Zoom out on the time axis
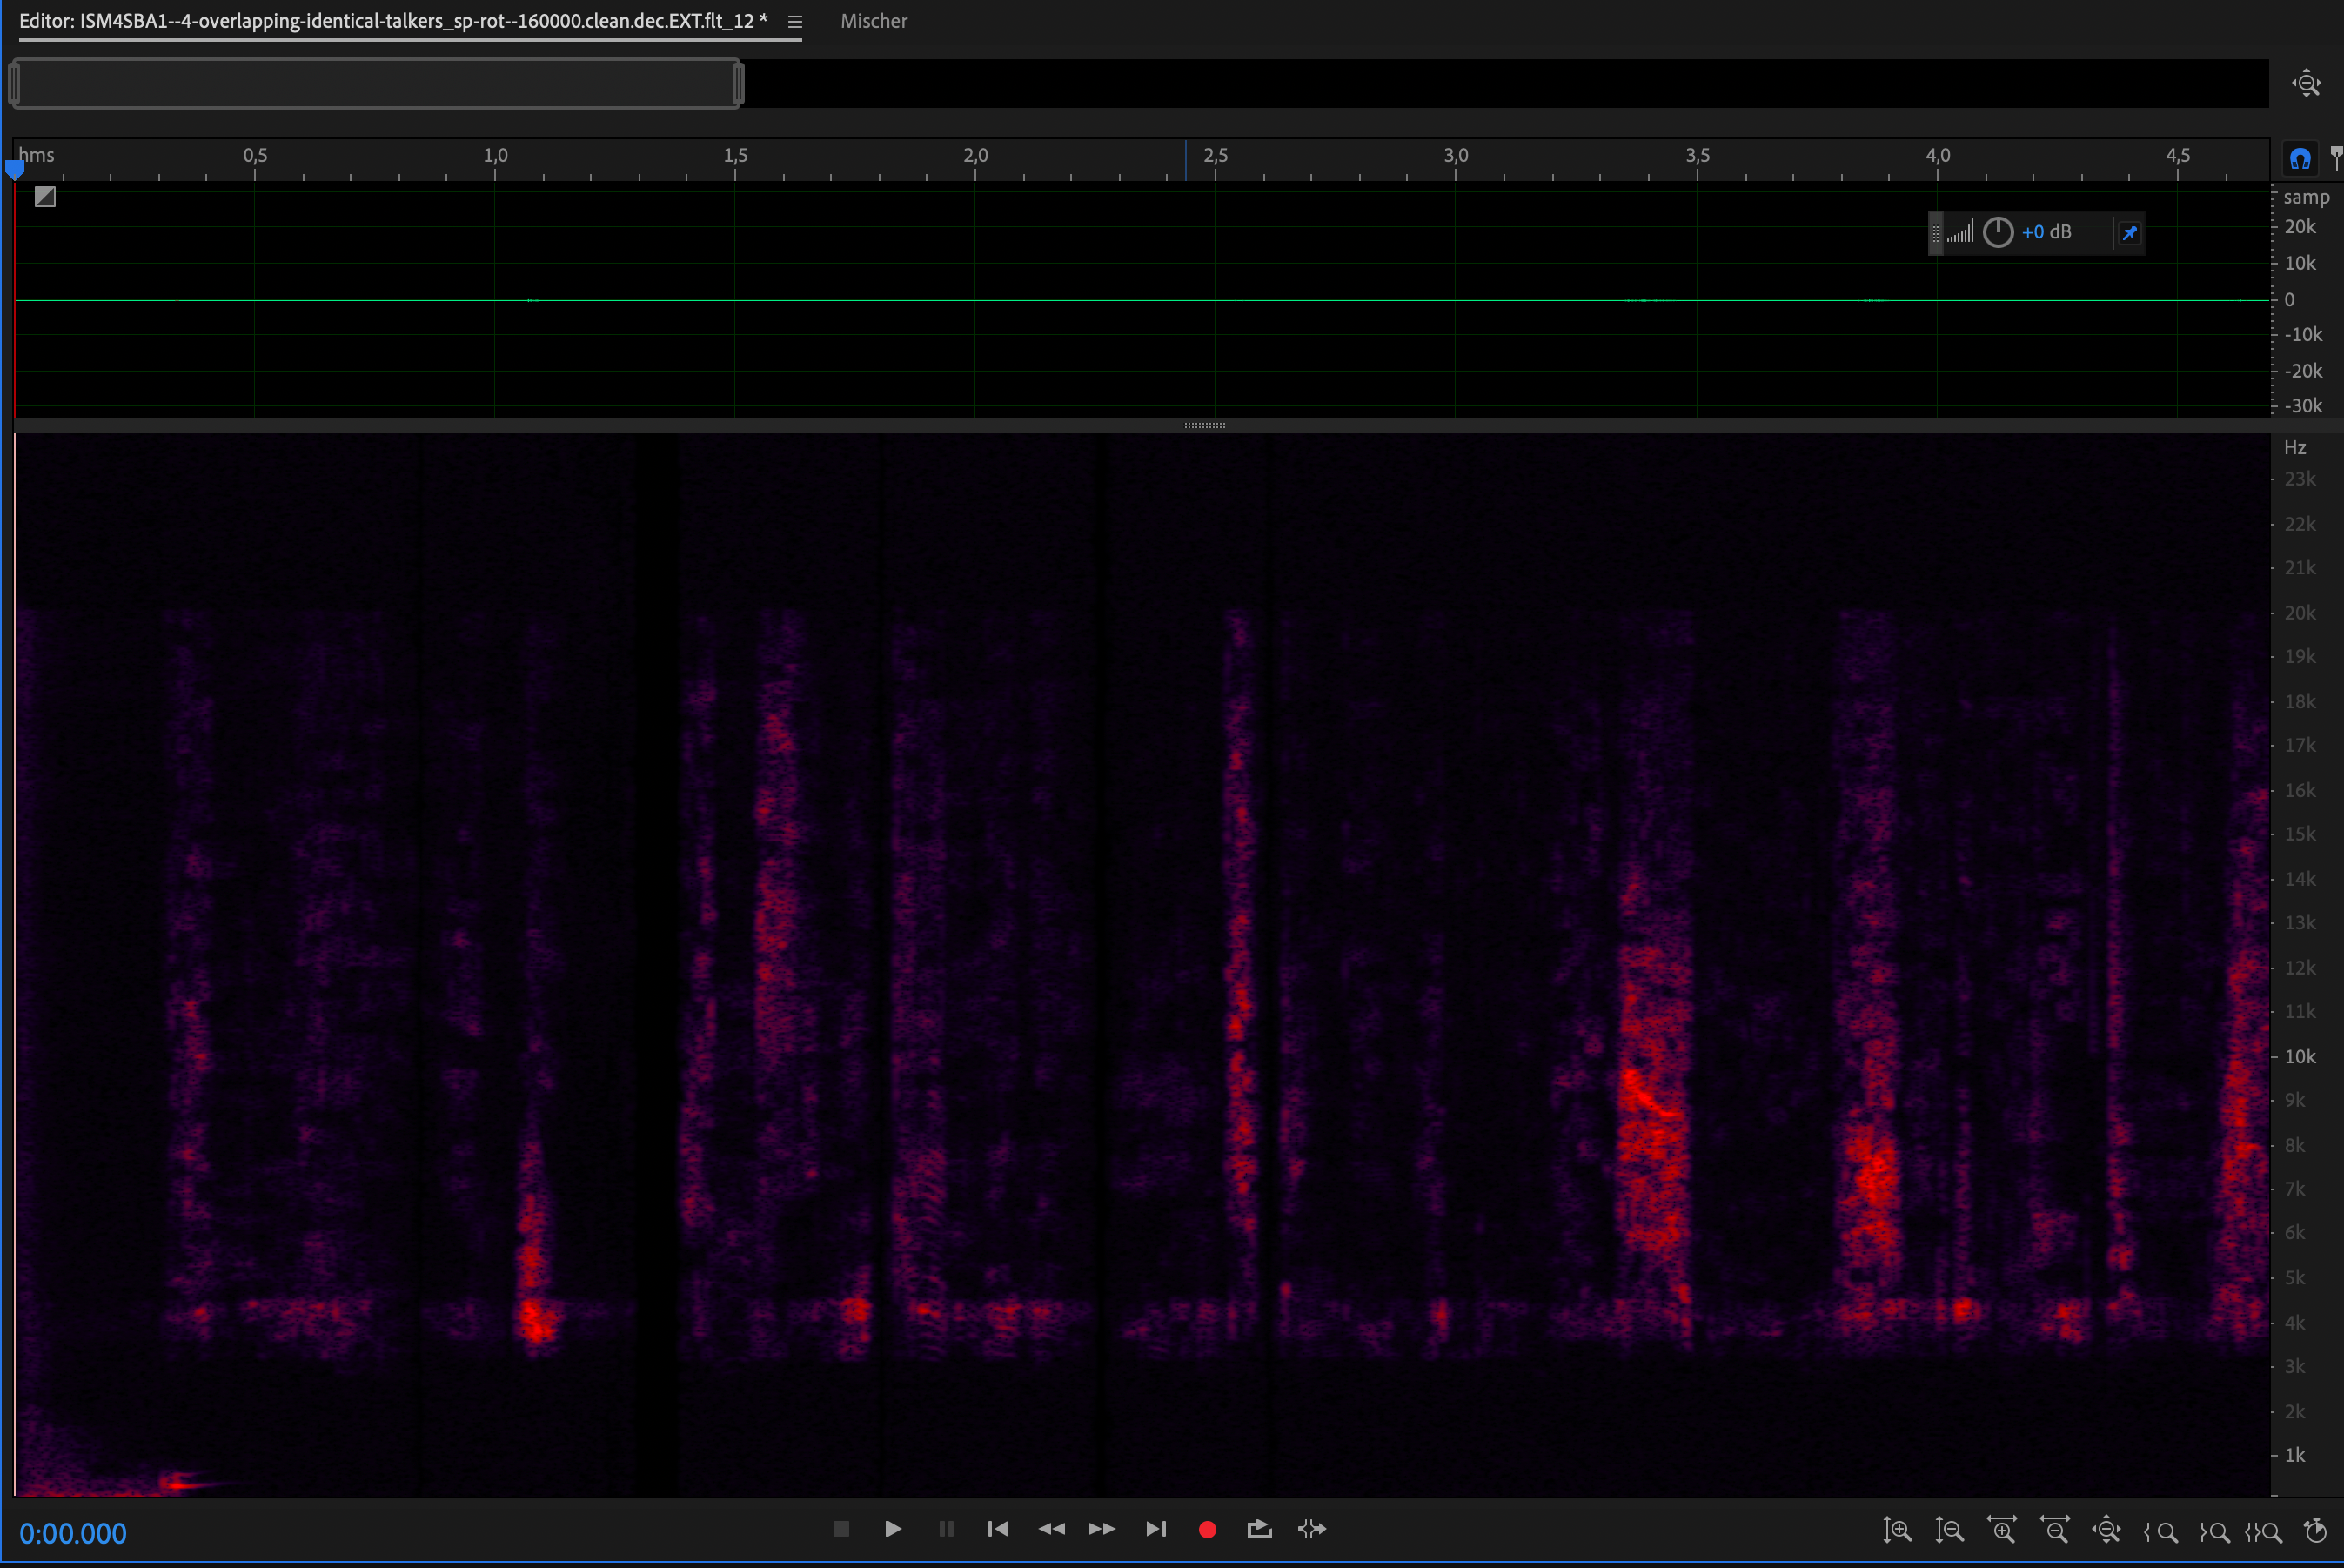Screen dimensions: 2344x1568 coord(2055,1531)
